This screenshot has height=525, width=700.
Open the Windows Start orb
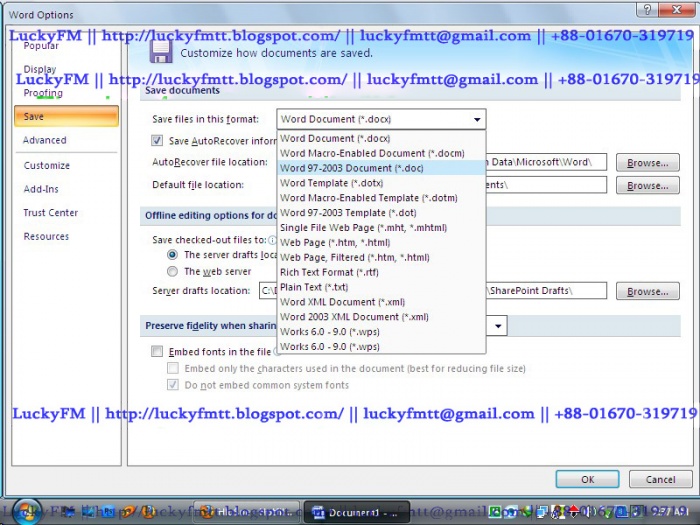pos(26,511)
